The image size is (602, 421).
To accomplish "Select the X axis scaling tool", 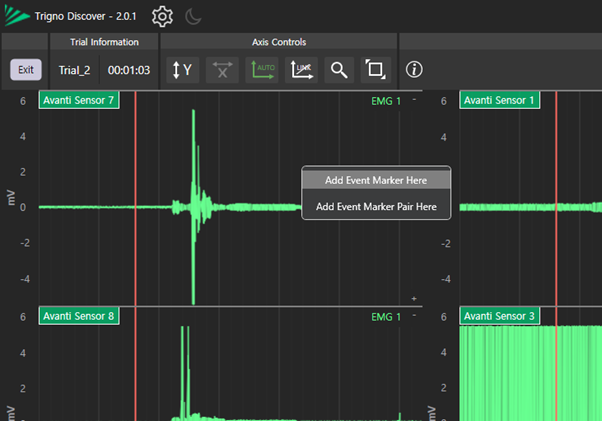I will [222, 70].
